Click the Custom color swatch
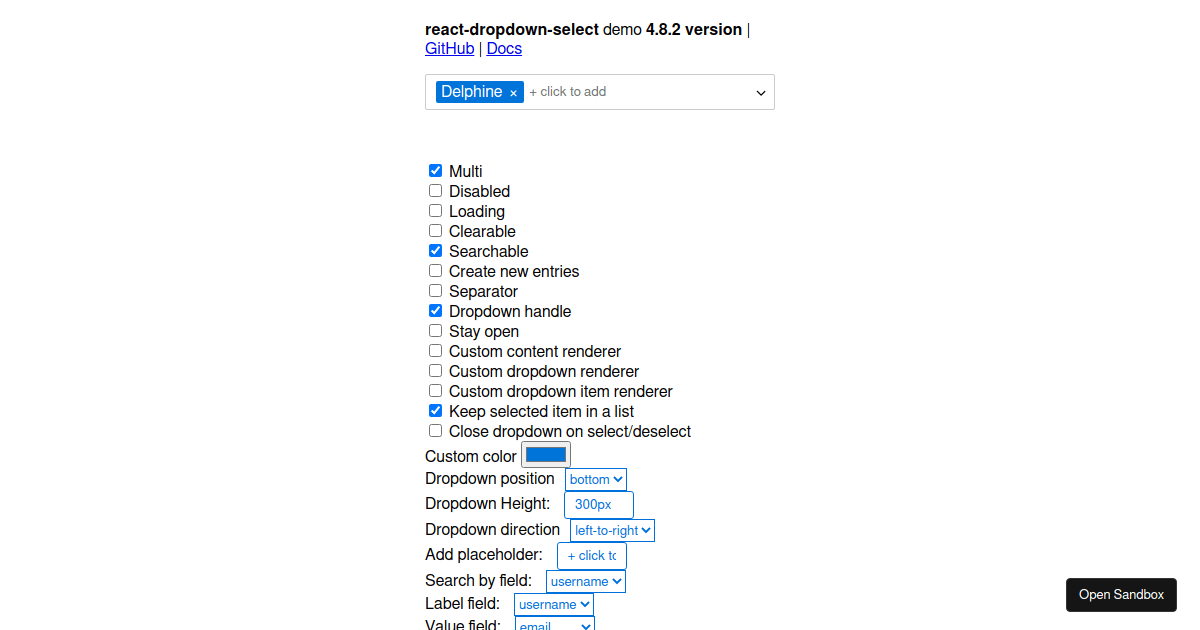 (x=545, y=454)
